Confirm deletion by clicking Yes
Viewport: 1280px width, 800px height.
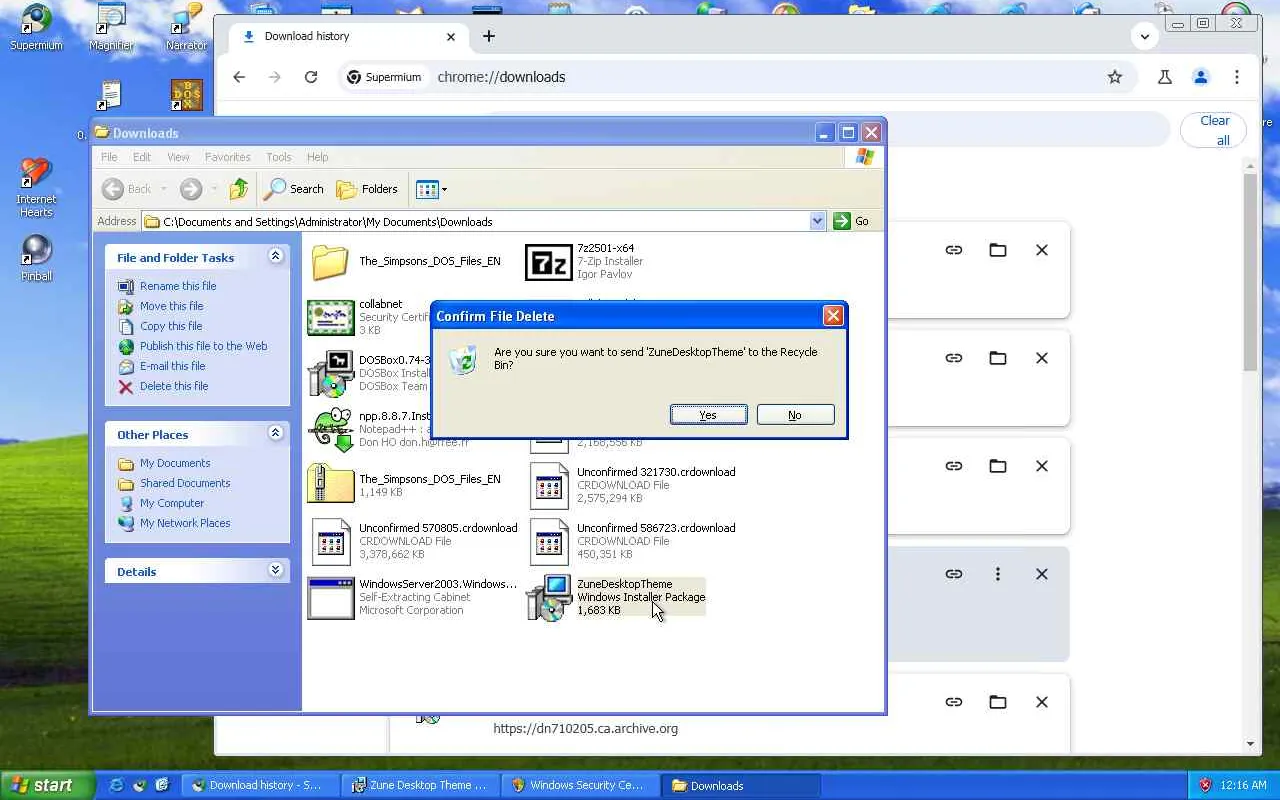pyautogui.click(x=708, y=415)
